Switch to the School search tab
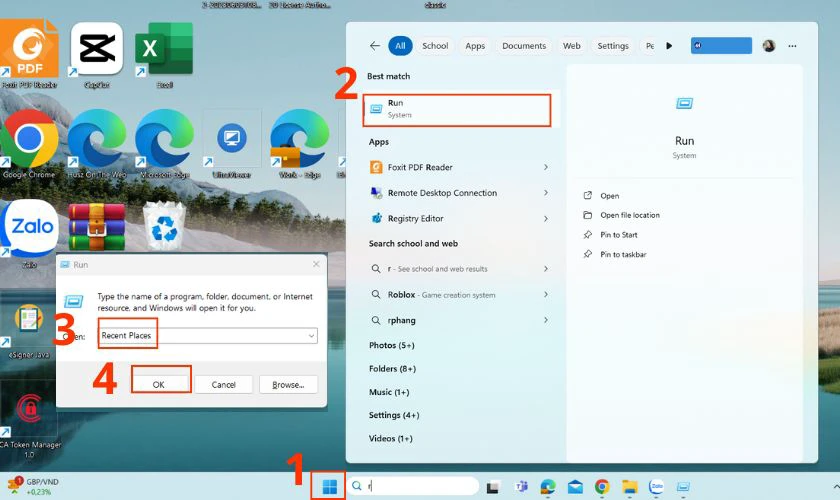The width and height of the screenshot is (840, 500). [435, 46]
